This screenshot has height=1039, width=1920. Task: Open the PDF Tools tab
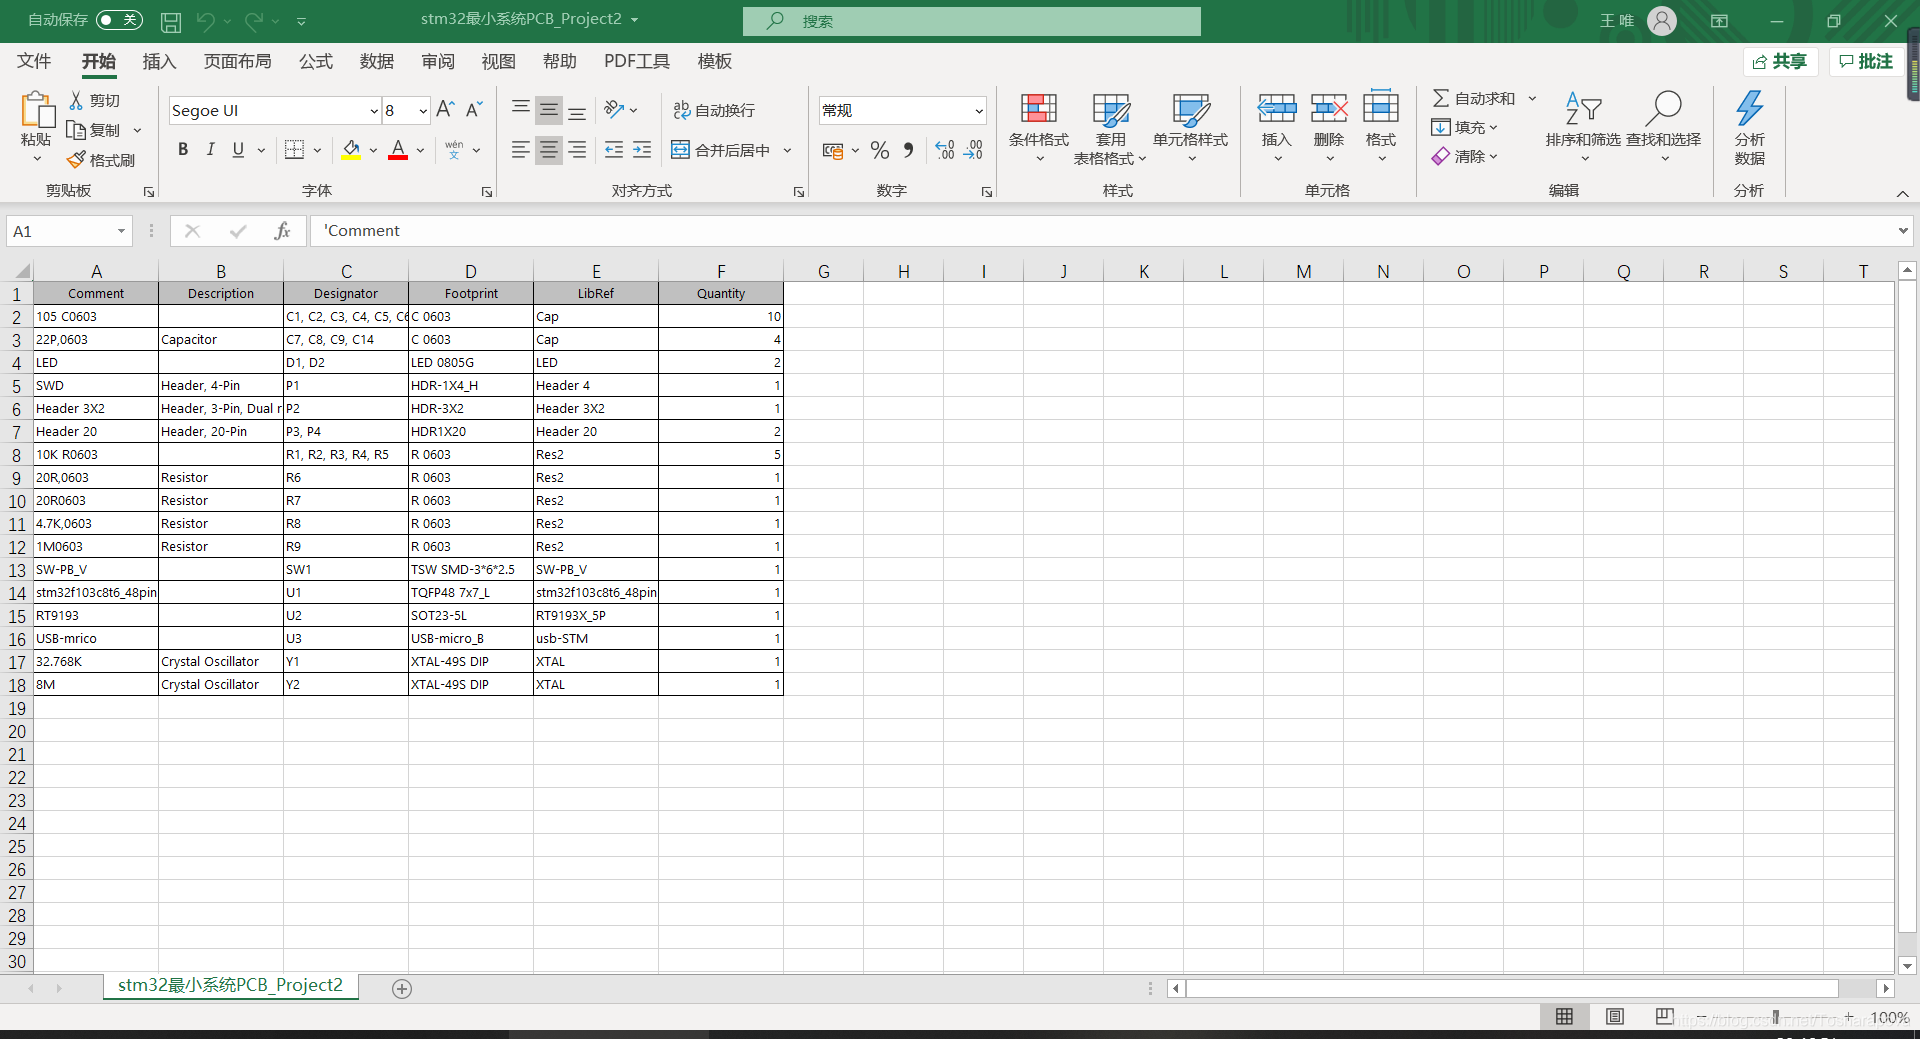(x=636, y=61)
